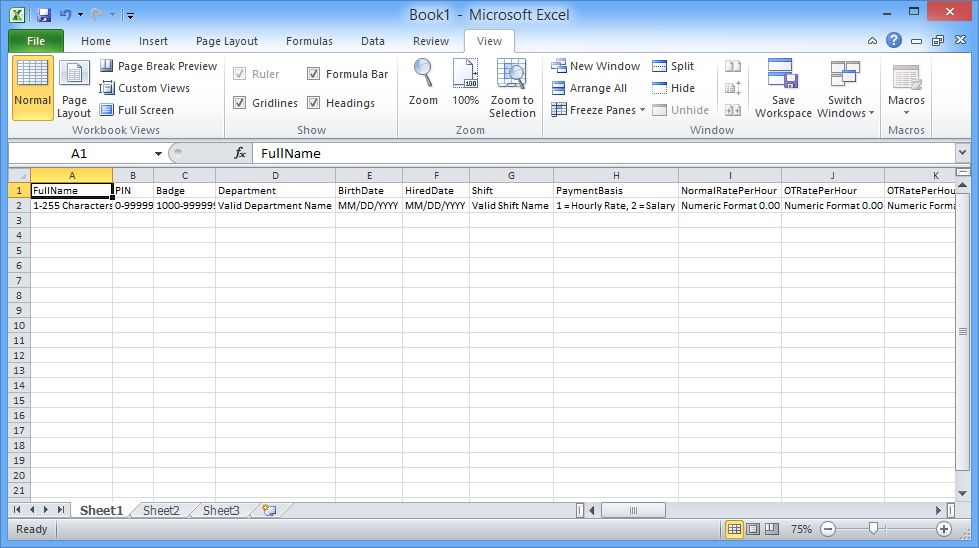Viewport: 979px width, 548px height.
Task: Save the workbook from Quick Access Toolbar
Action: point(44,14)
